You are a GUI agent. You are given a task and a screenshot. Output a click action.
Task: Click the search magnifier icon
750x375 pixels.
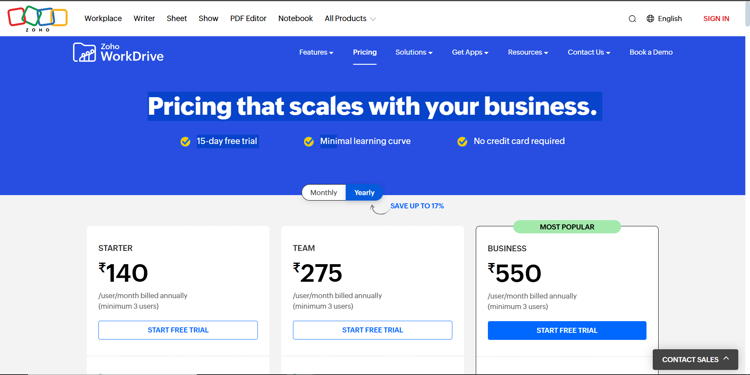point(632,19)
